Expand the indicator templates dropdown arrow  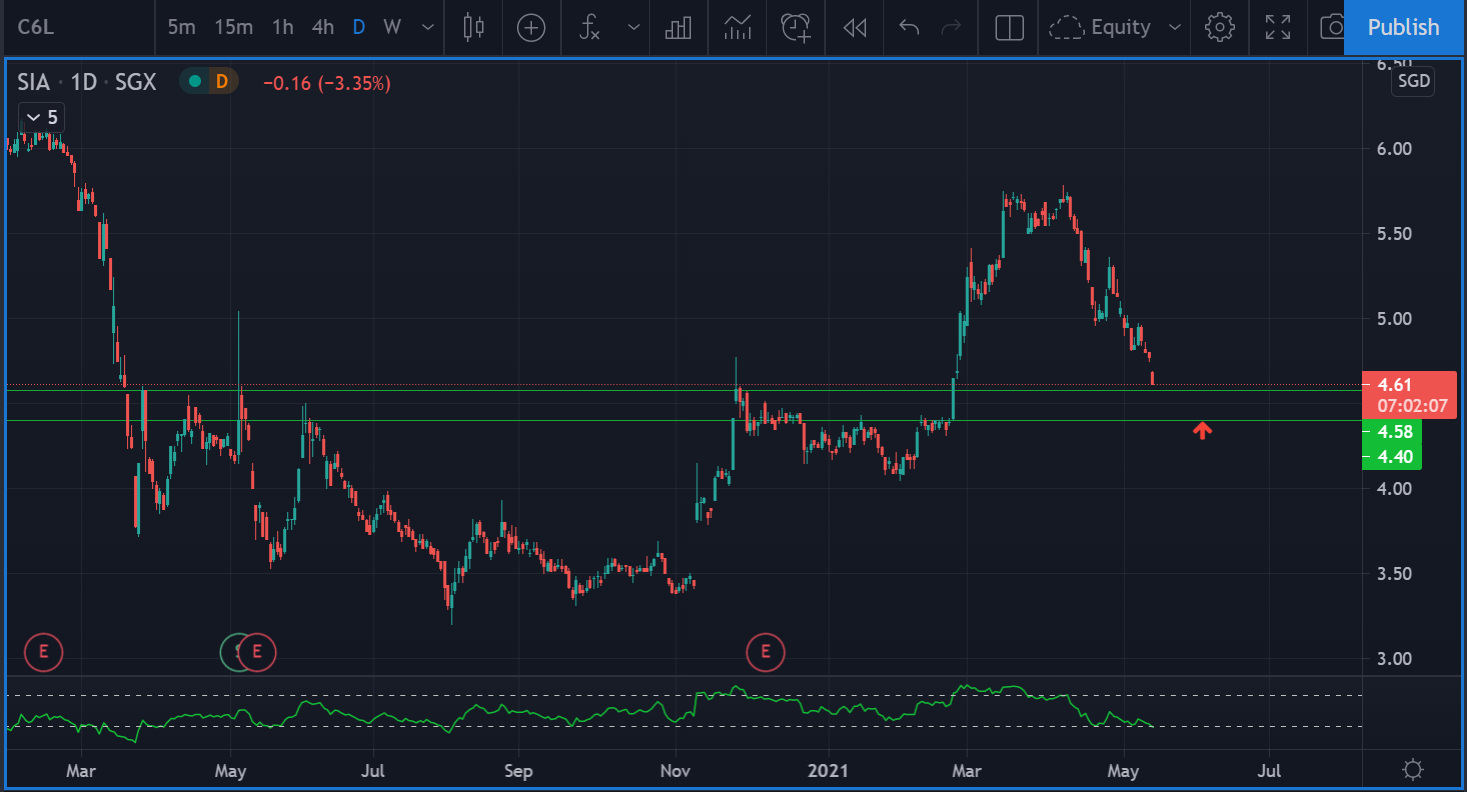633,27
